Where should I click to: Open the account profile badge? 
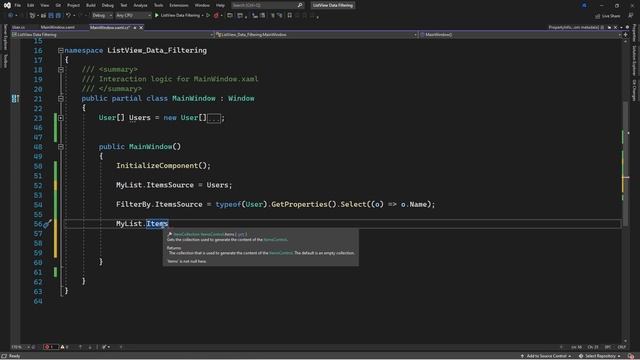pyautogui.click(x=584, y=5)
